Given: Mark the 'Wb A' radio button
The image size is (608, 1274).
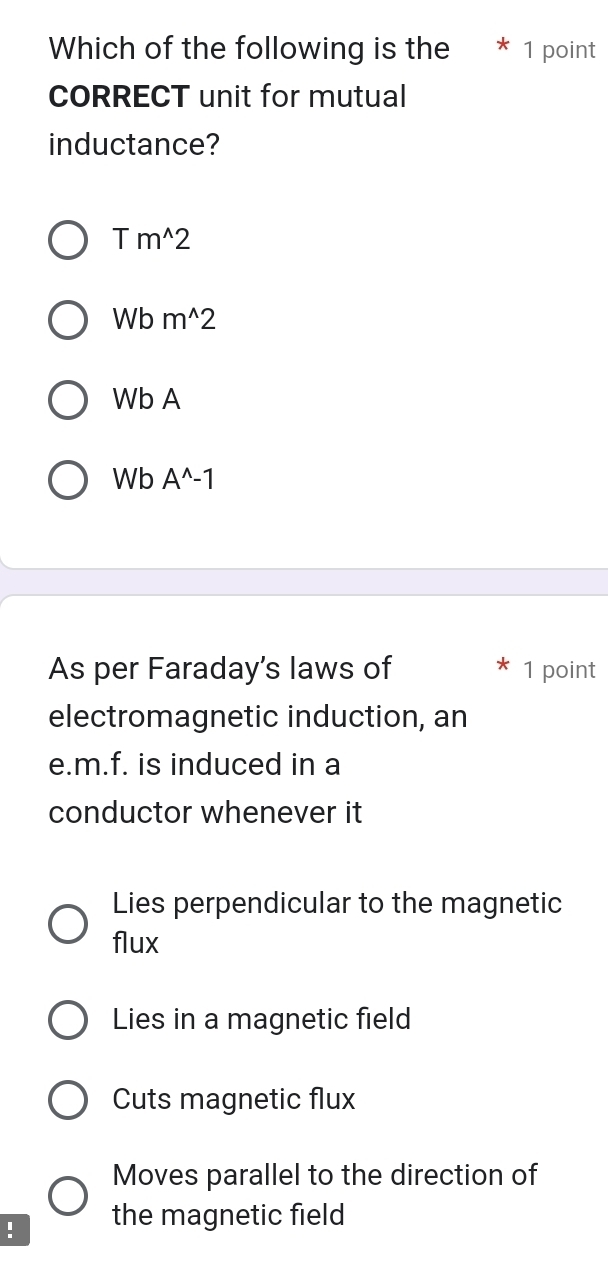Looking at the screenshot, I should tap(68, 400).
